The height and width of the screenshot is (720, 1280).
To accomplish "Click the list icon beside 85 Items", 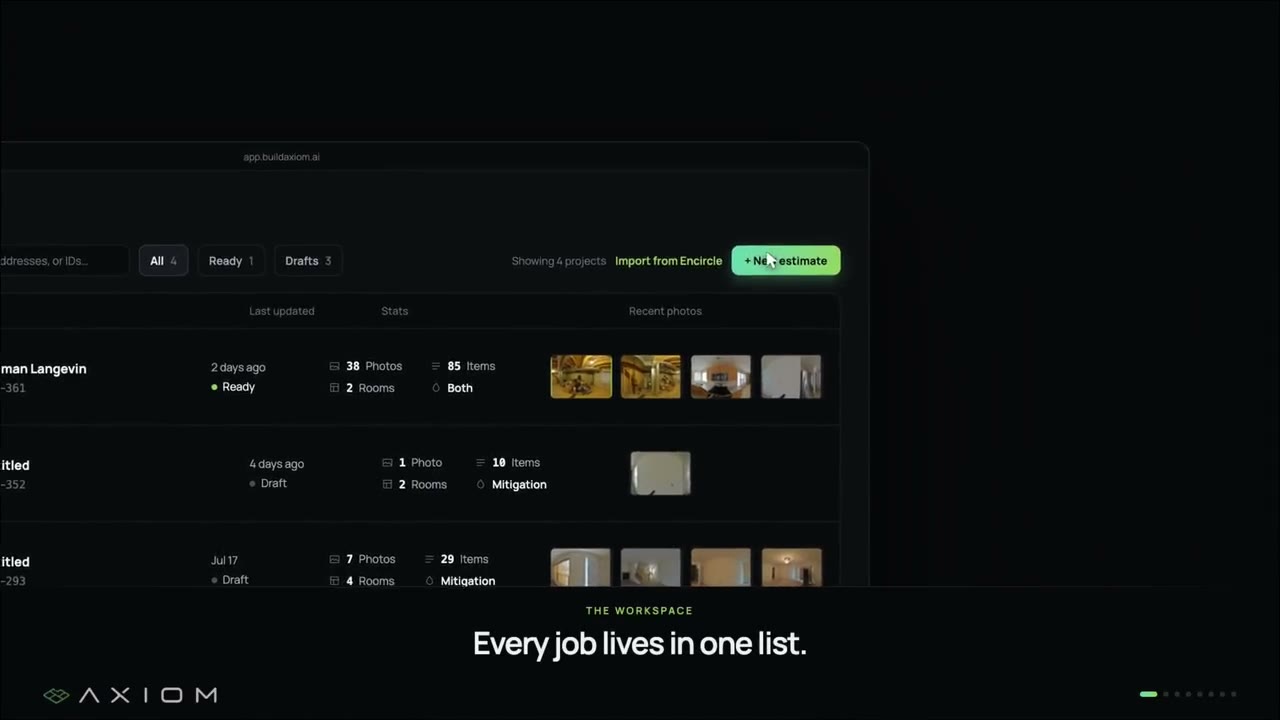I will (x=436, y=366).
